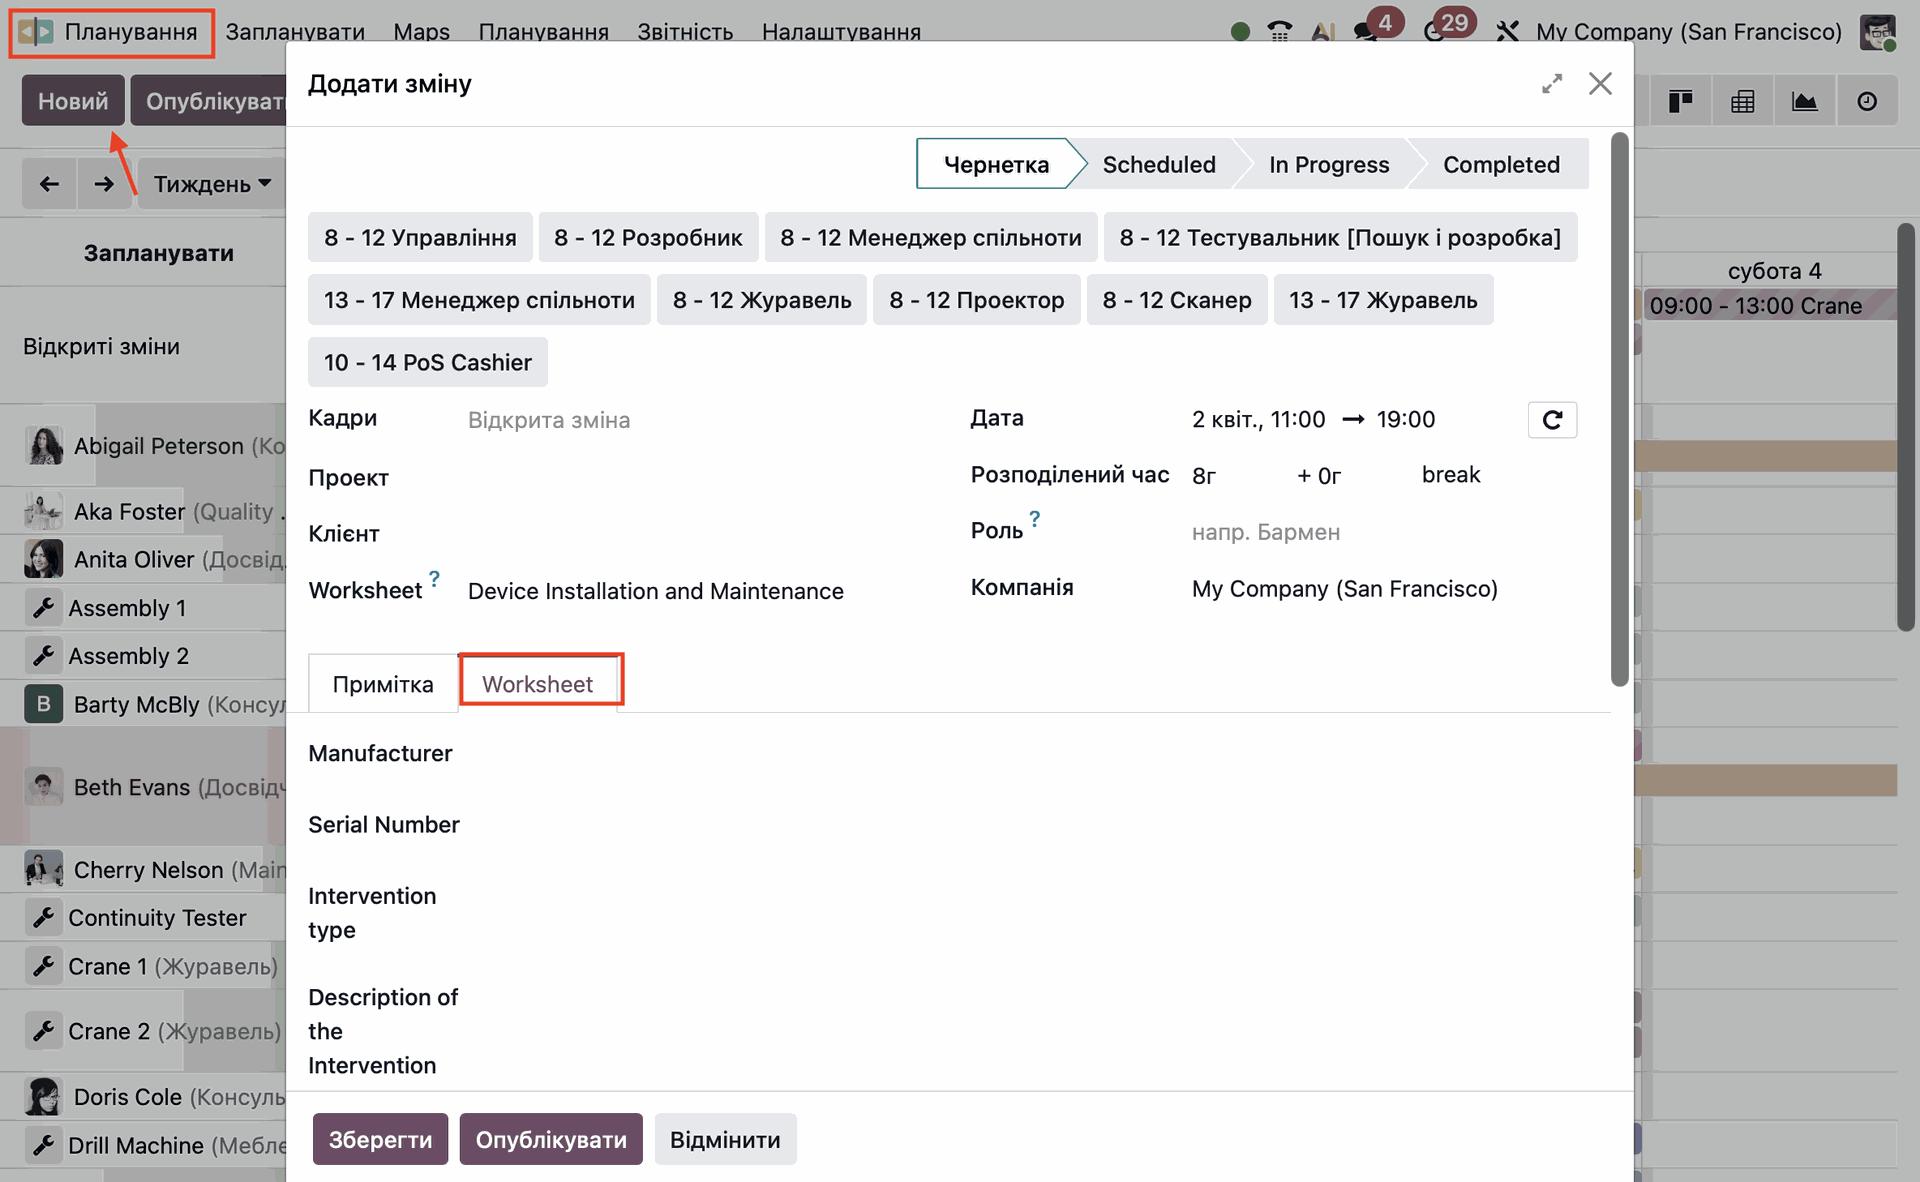Click the Зберегти button

pos(380,1139)
